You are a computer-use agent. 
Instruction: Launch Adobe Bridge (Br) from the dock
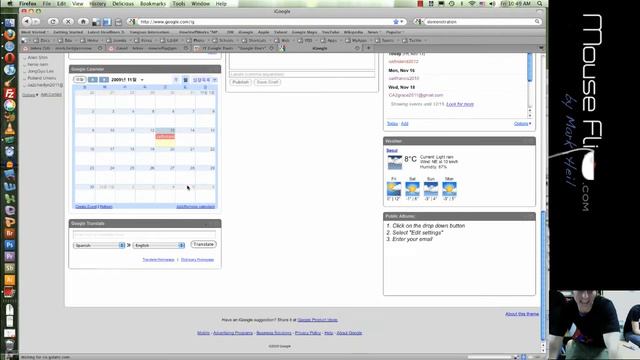(10, 233)
